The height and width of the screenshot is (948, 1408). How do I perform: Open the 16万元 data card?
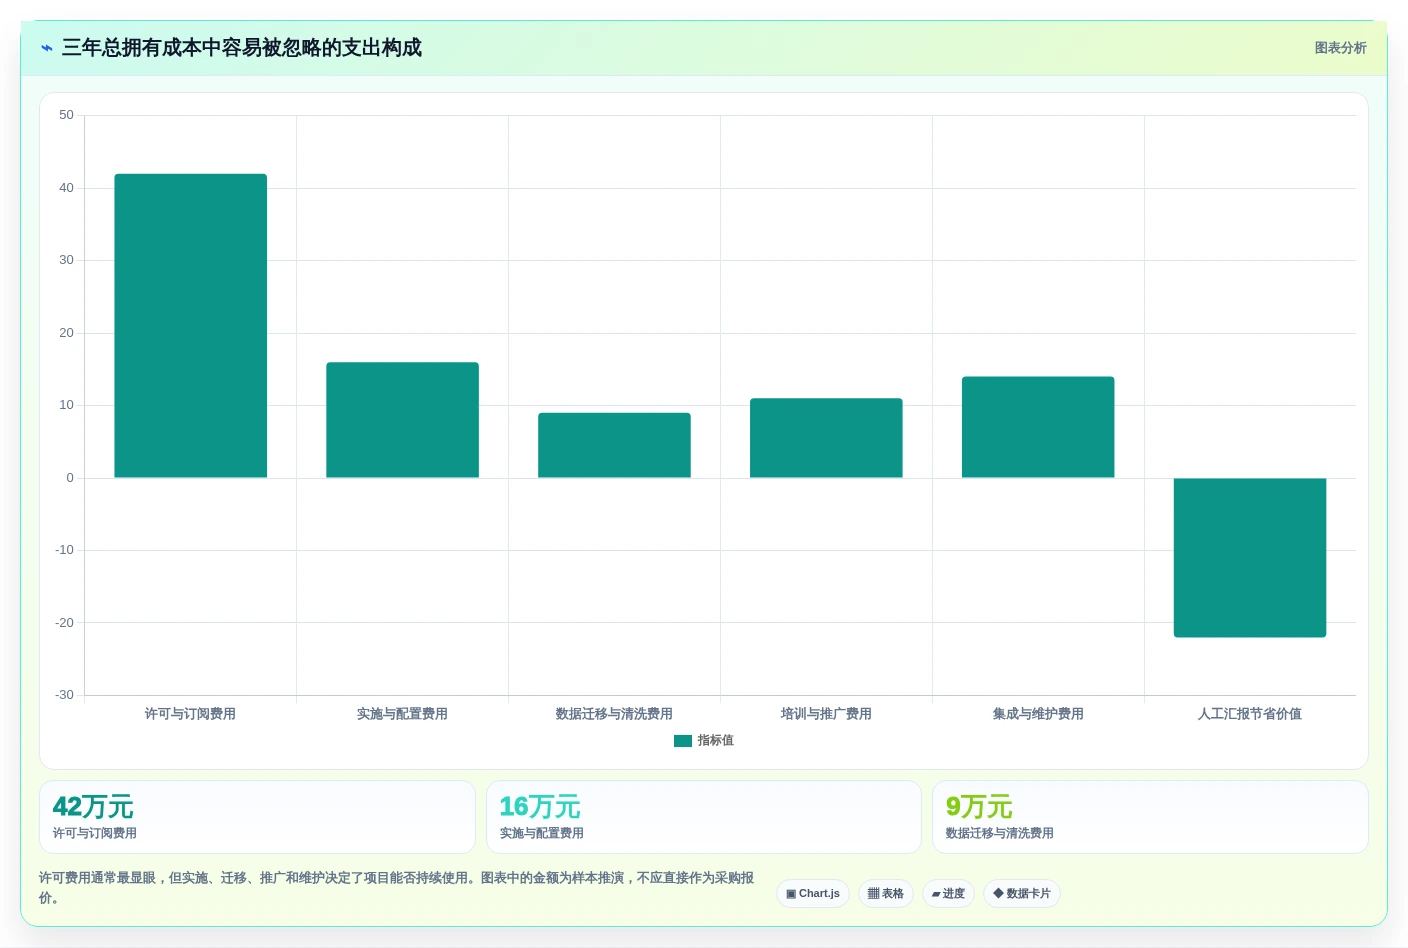[x=704, y=817]
